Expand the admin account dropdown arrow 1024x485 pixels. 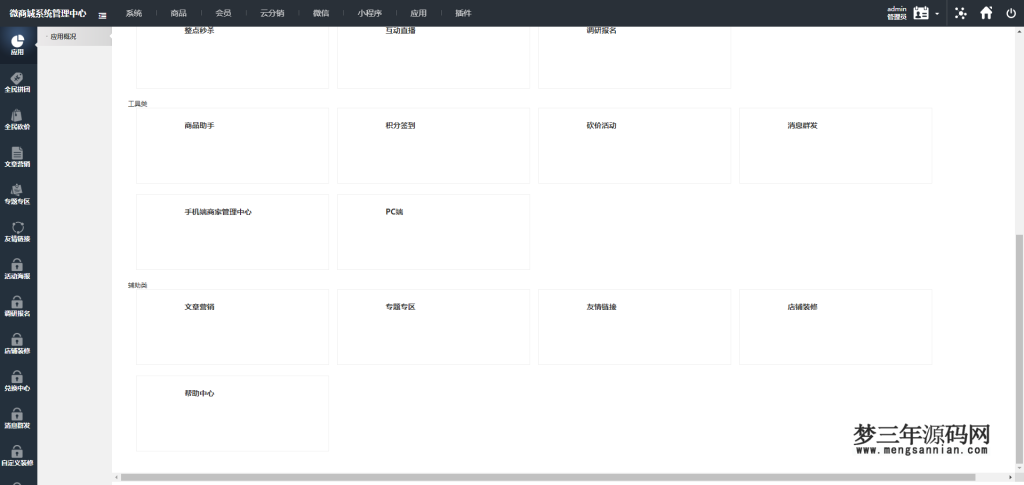pyautogui.click(x=937, y=14)
